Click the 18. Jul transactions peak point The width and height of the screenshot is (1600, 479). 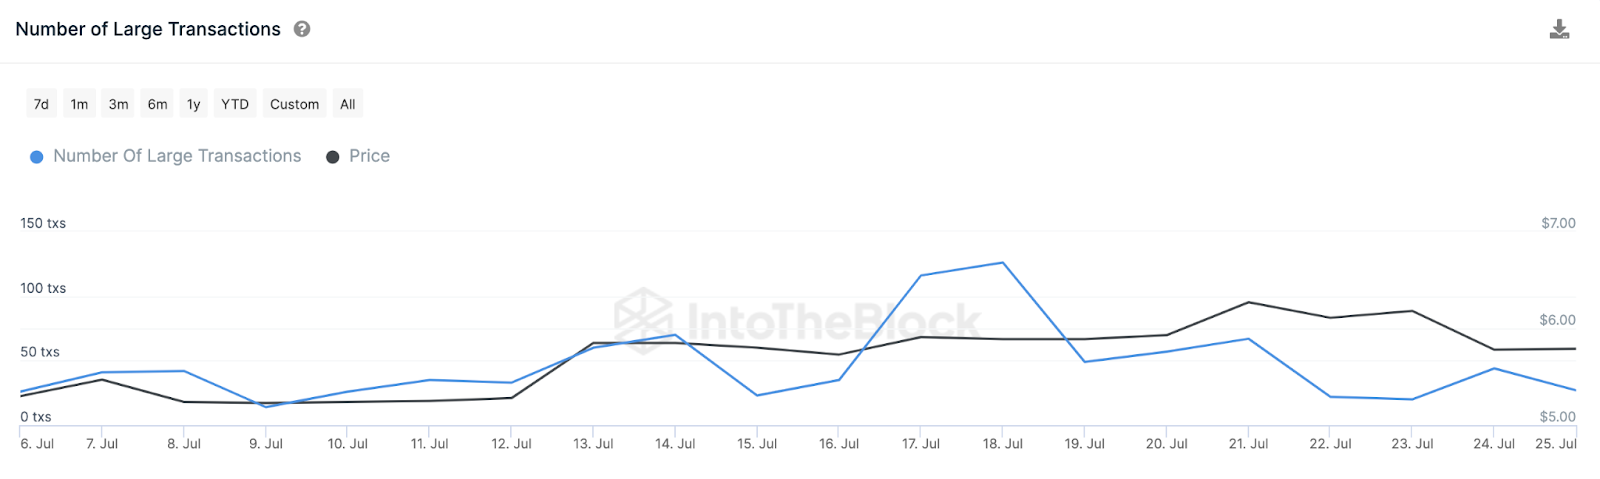1002,263
